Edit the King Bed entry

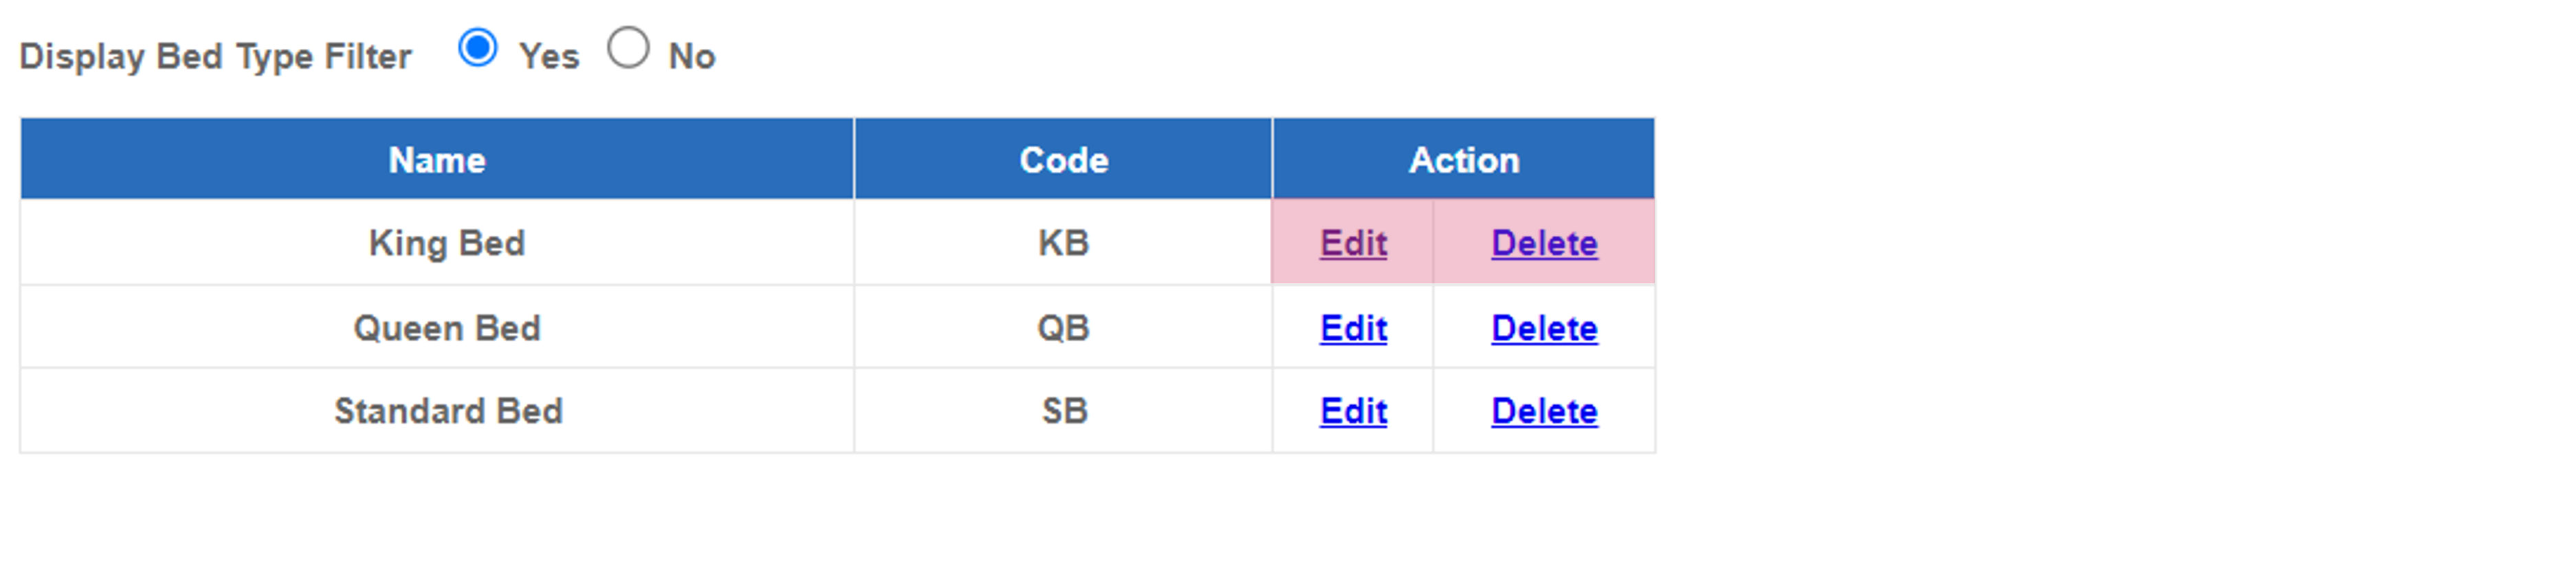pos(1353,243)
